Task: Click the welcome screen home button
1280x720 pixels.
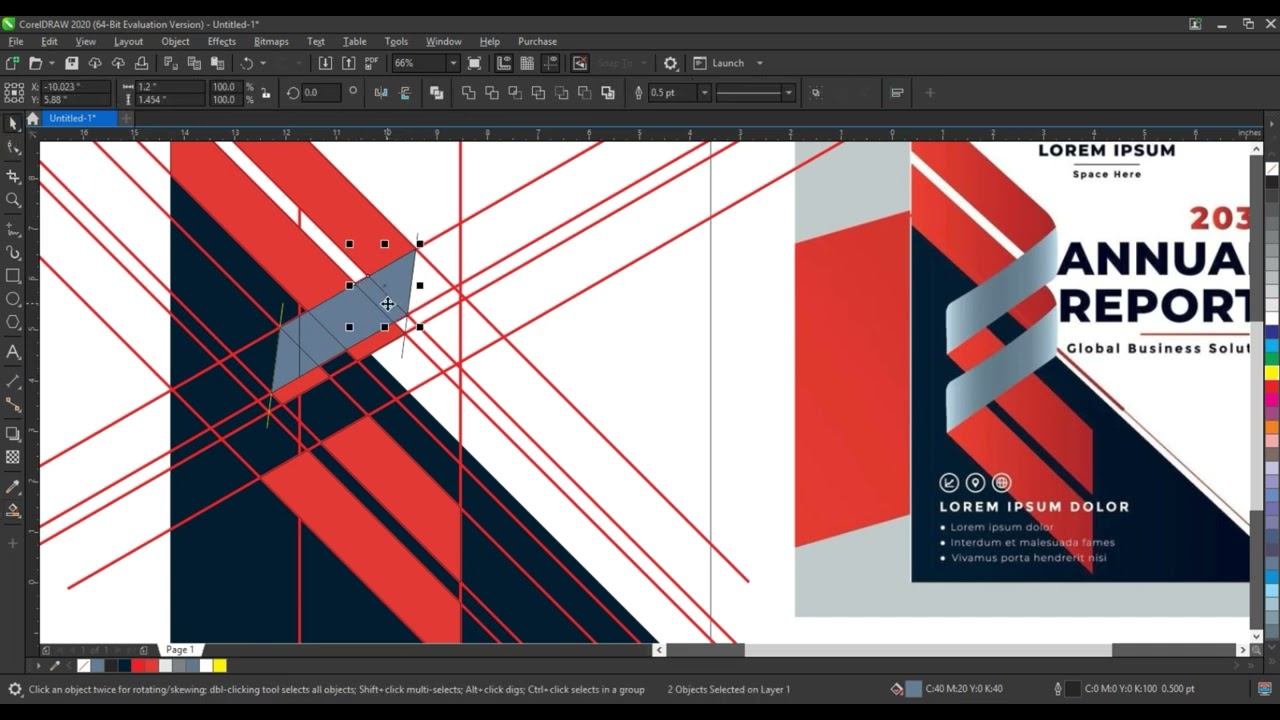Action: tap(32, 118)
